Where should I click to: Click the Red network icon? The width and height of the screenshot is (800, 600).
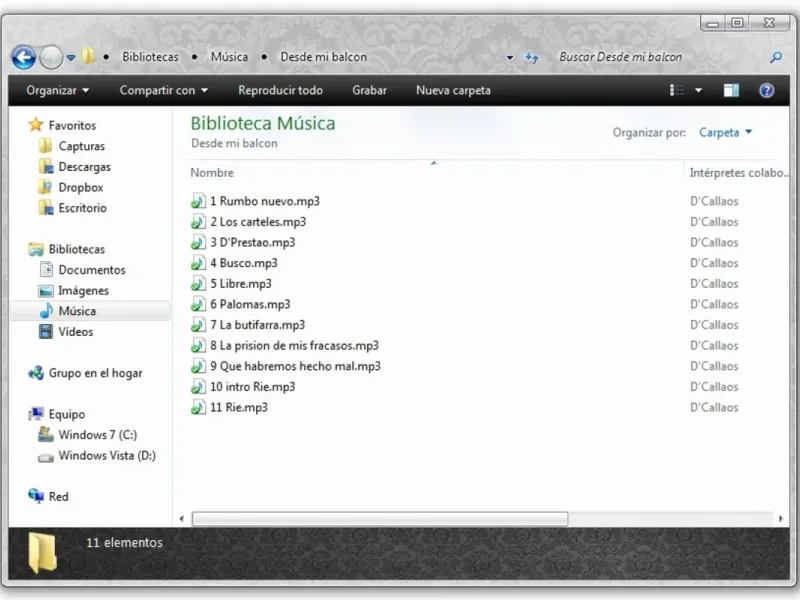36,495
